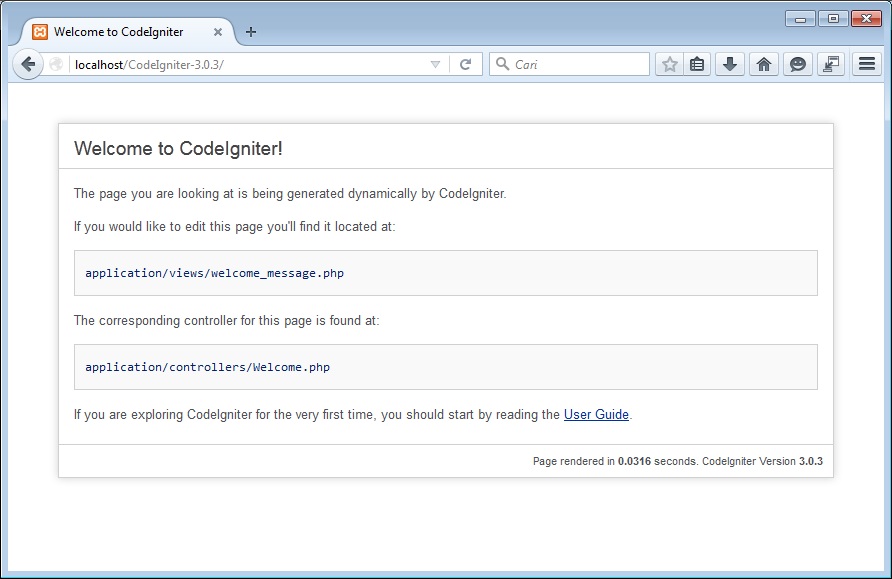This screenshot has height=579, width=892.
Task: Close the Welcome to CodeIgniter tab
Action: tap(217, 32)
